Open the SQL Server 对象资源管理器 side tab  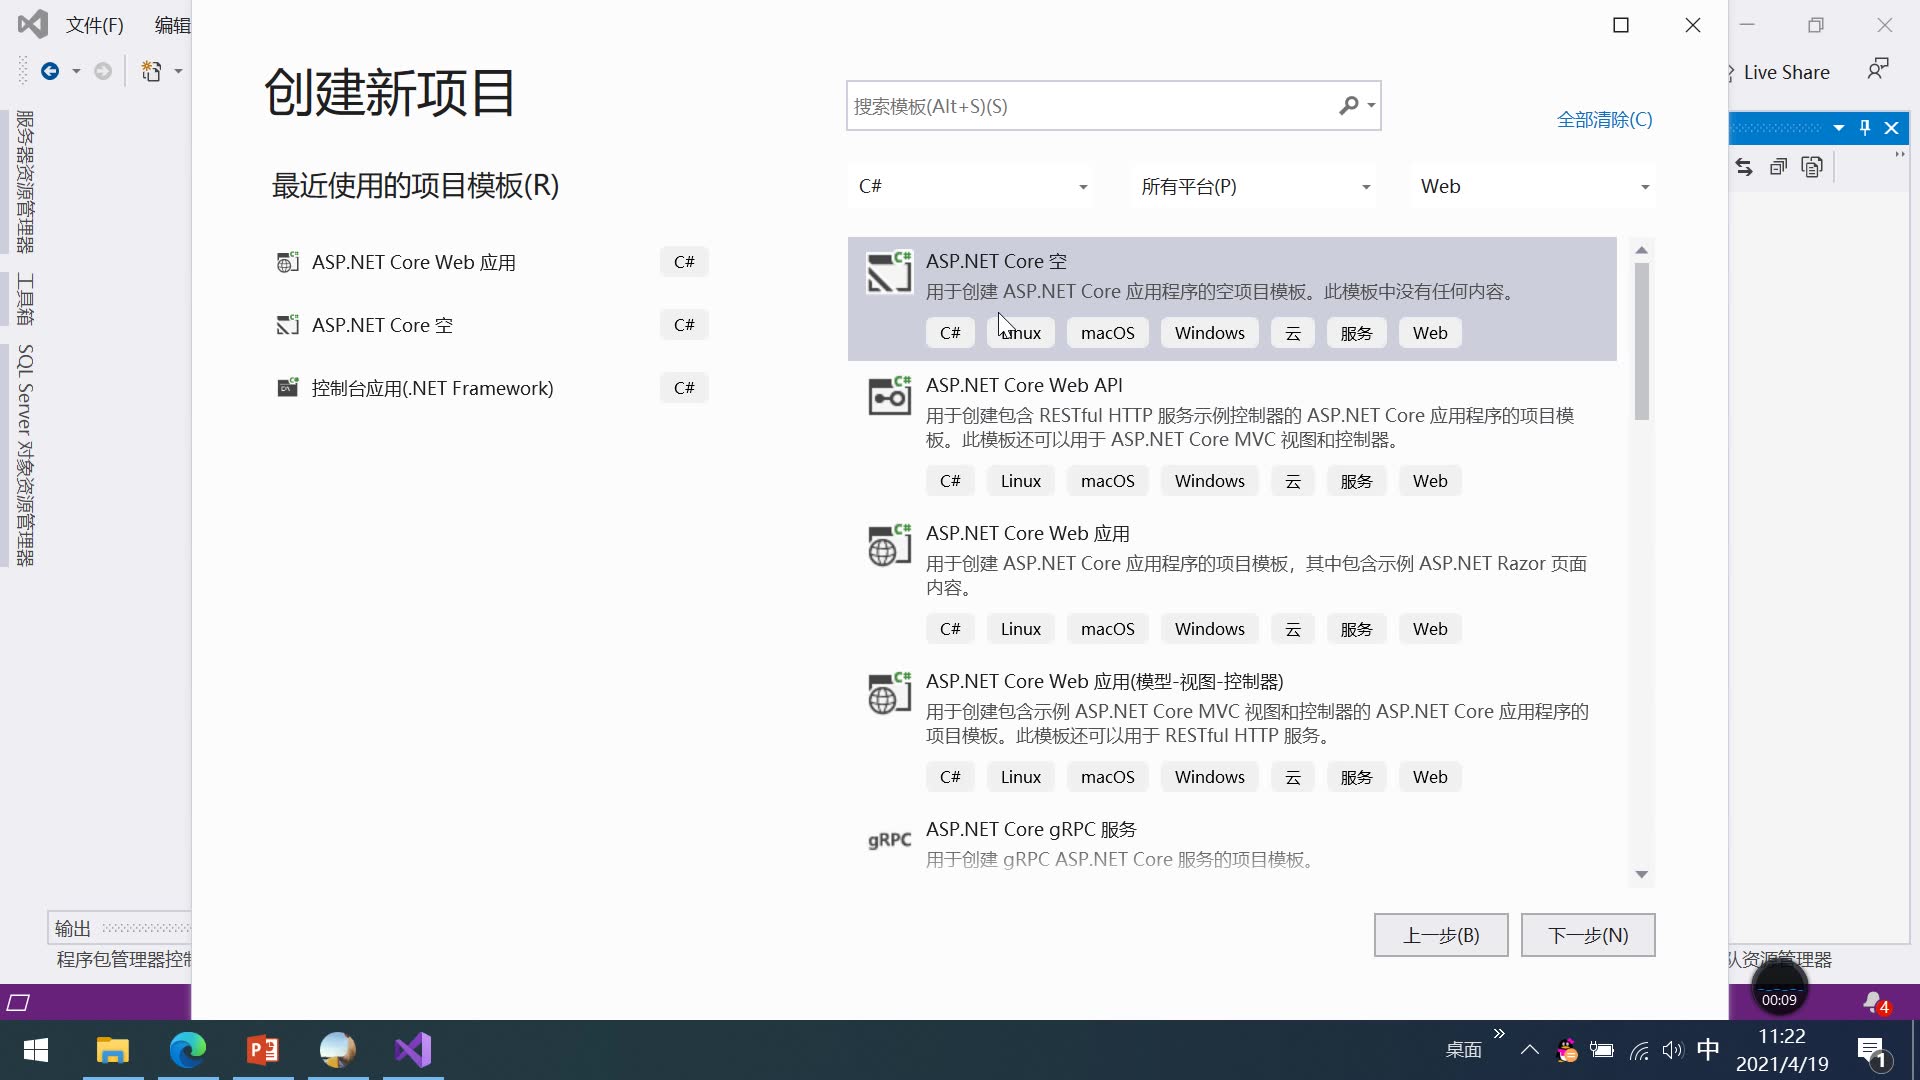[25, 455]
